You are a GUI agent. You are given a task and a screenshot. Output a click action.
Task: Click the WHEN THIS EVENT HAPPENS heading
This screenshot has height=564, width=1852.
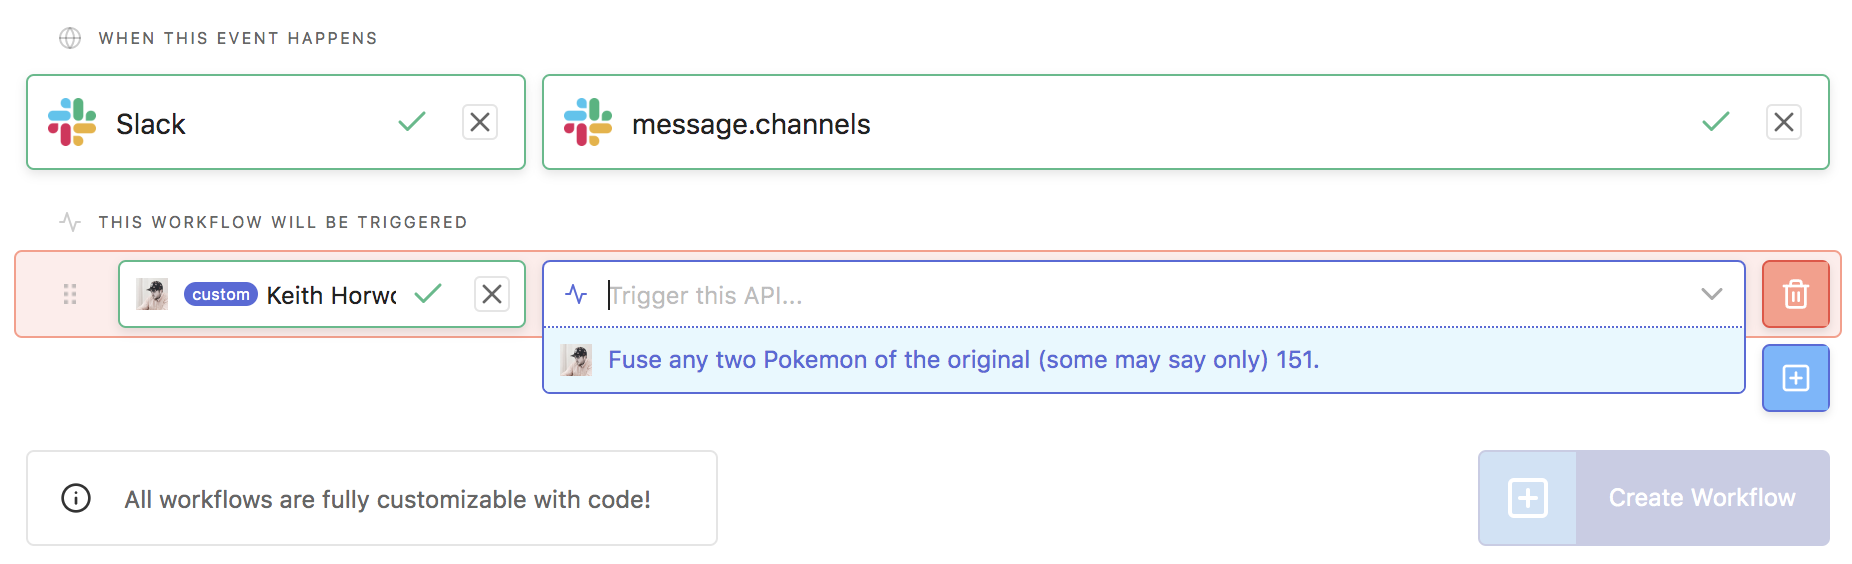point(238,38)
